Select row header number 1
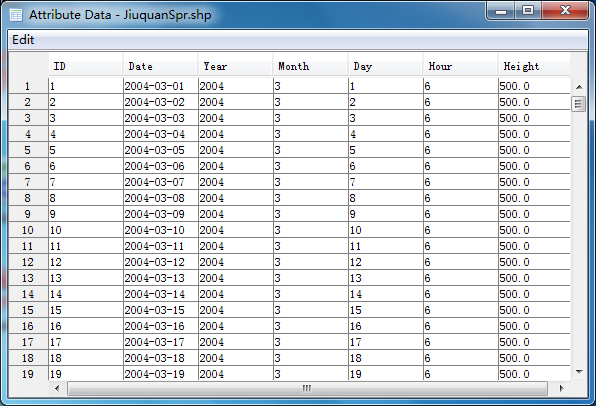Viewport: 596px width, 406px height. tap(28, 86)
